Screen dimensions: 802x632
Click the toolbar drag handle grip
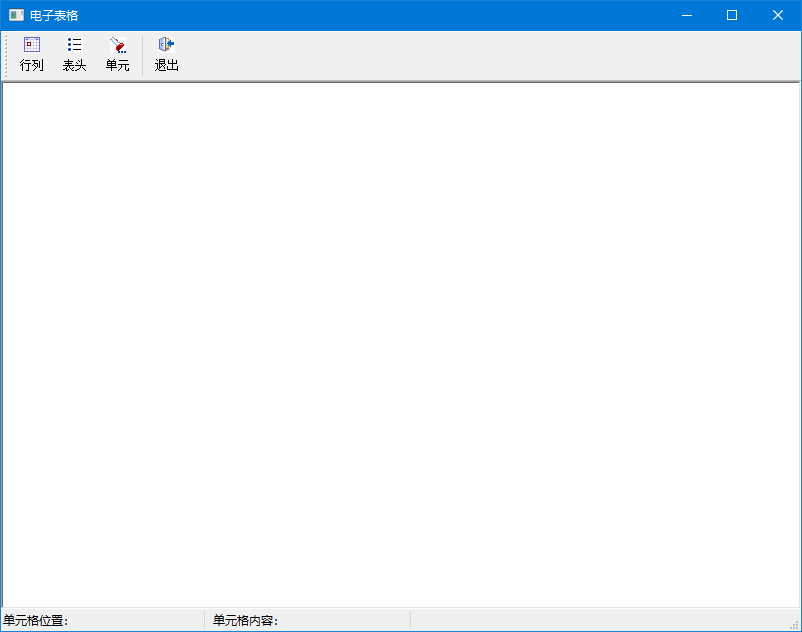point(6,55)
